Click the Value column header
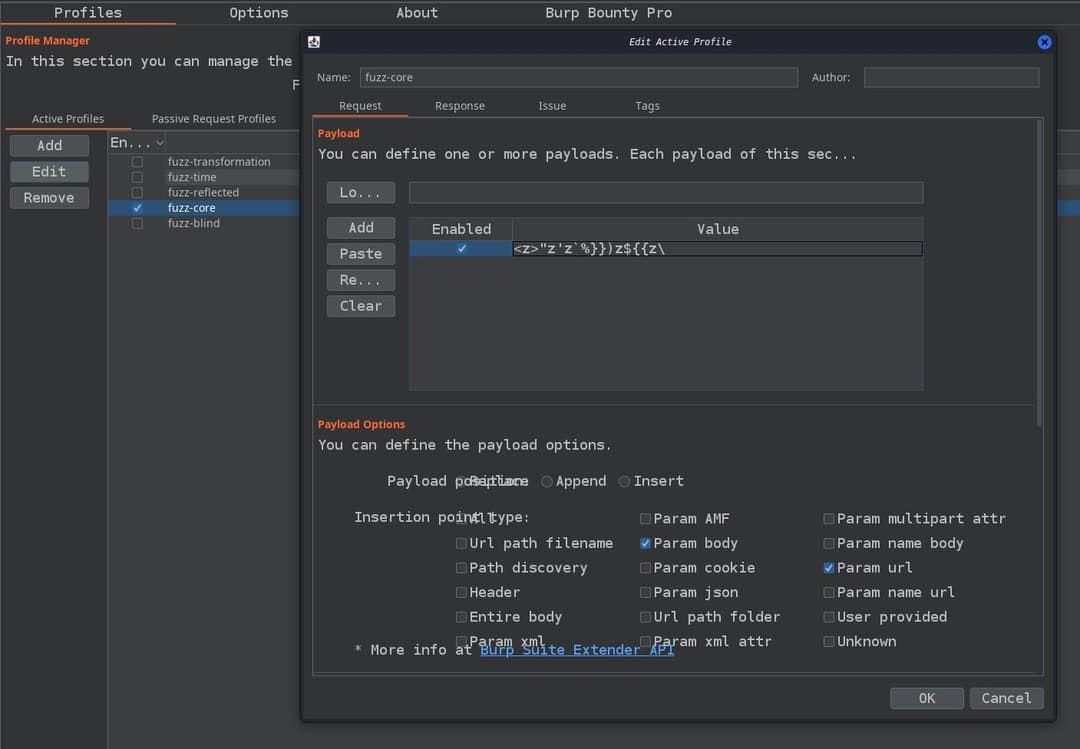Viewport: 1080px width, 749px height. (717, 229)
